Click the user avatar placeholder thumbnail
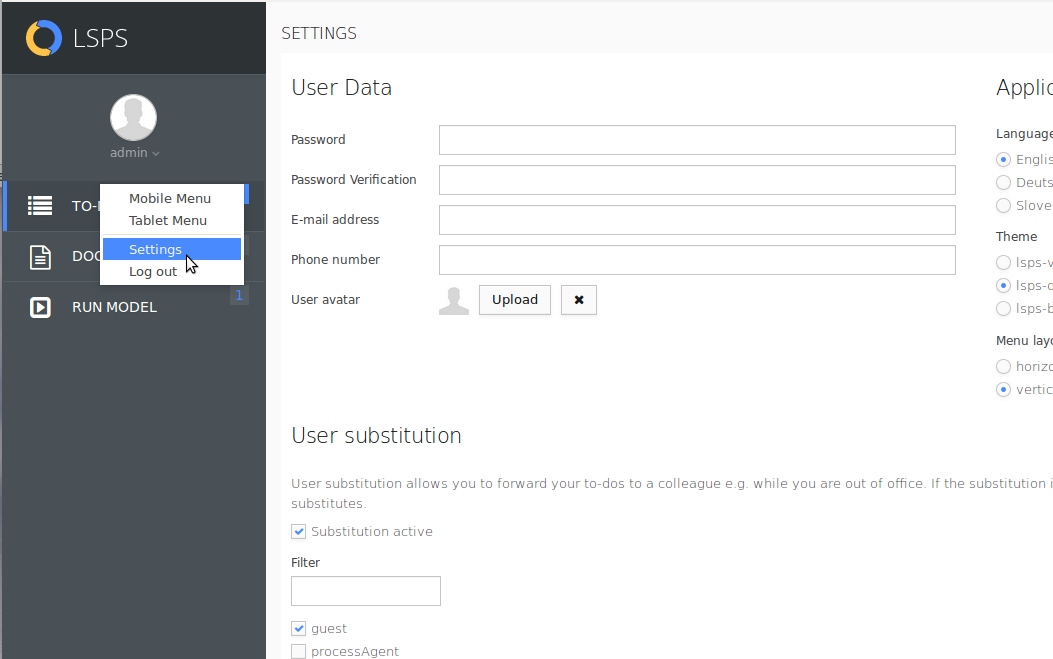This screenshot has height=659, width=1053. pos(454,300)
